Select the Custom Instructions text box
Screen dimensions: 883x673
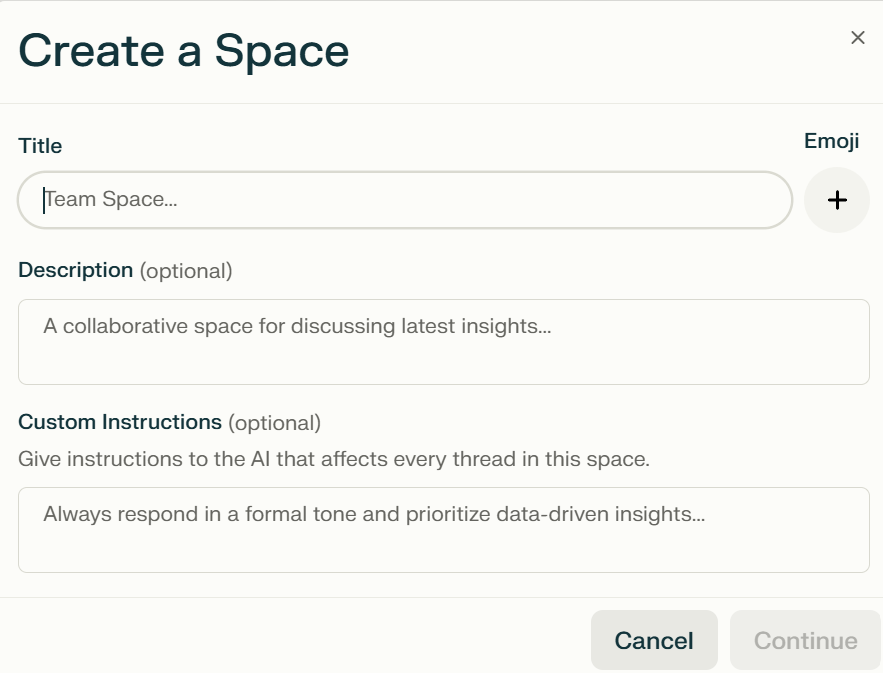[x=444, y=530]
